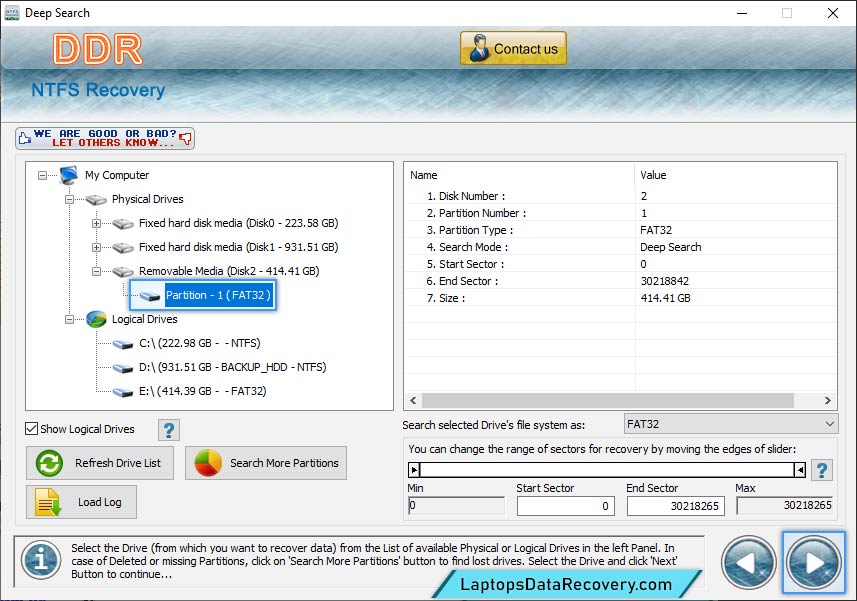The image size is (857, 601).
Task: Click the 30218842 end sector value
Action: click(x=665, y=281)
